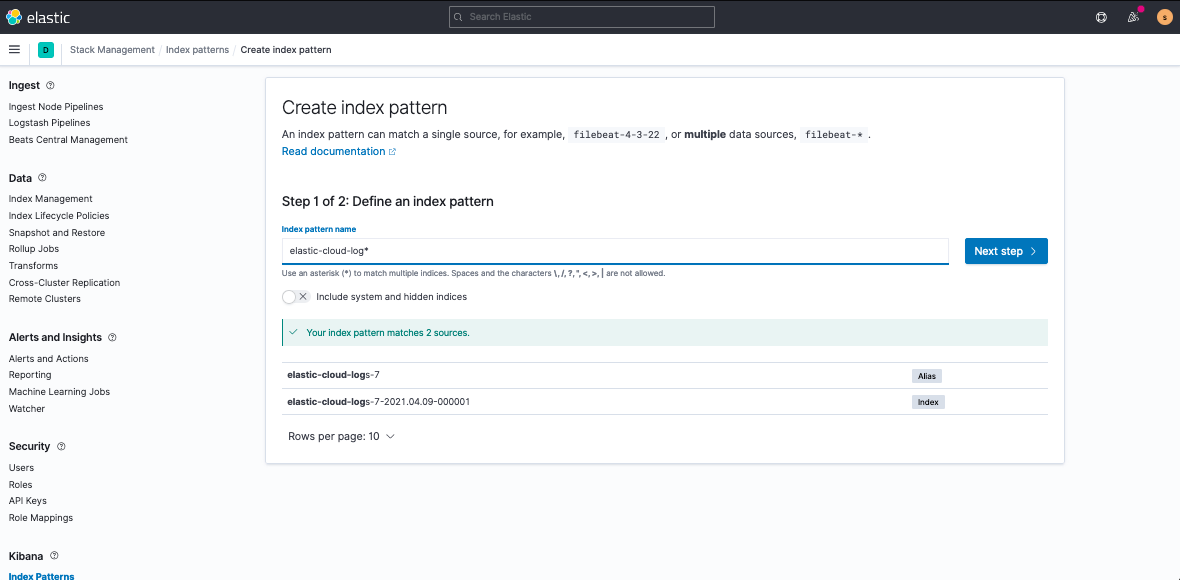The image size is (1180, 580).
Task: Click the Index badge
Action: pos(928,402)
